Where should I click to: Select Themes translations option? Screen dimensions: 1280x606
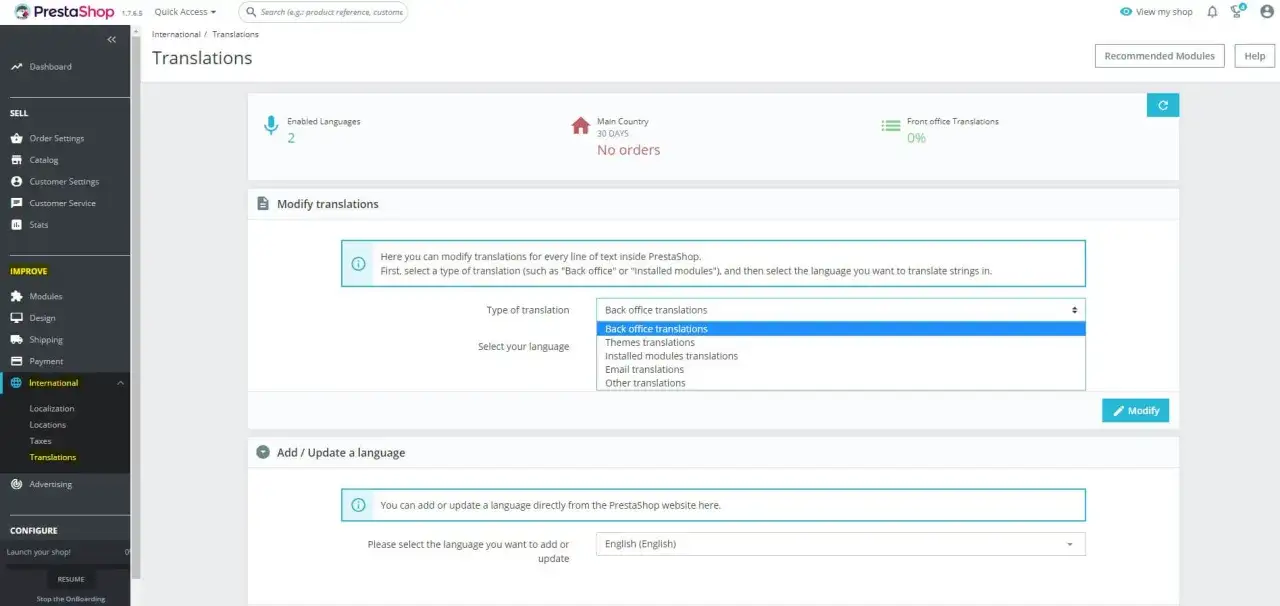tap(840, 342)
